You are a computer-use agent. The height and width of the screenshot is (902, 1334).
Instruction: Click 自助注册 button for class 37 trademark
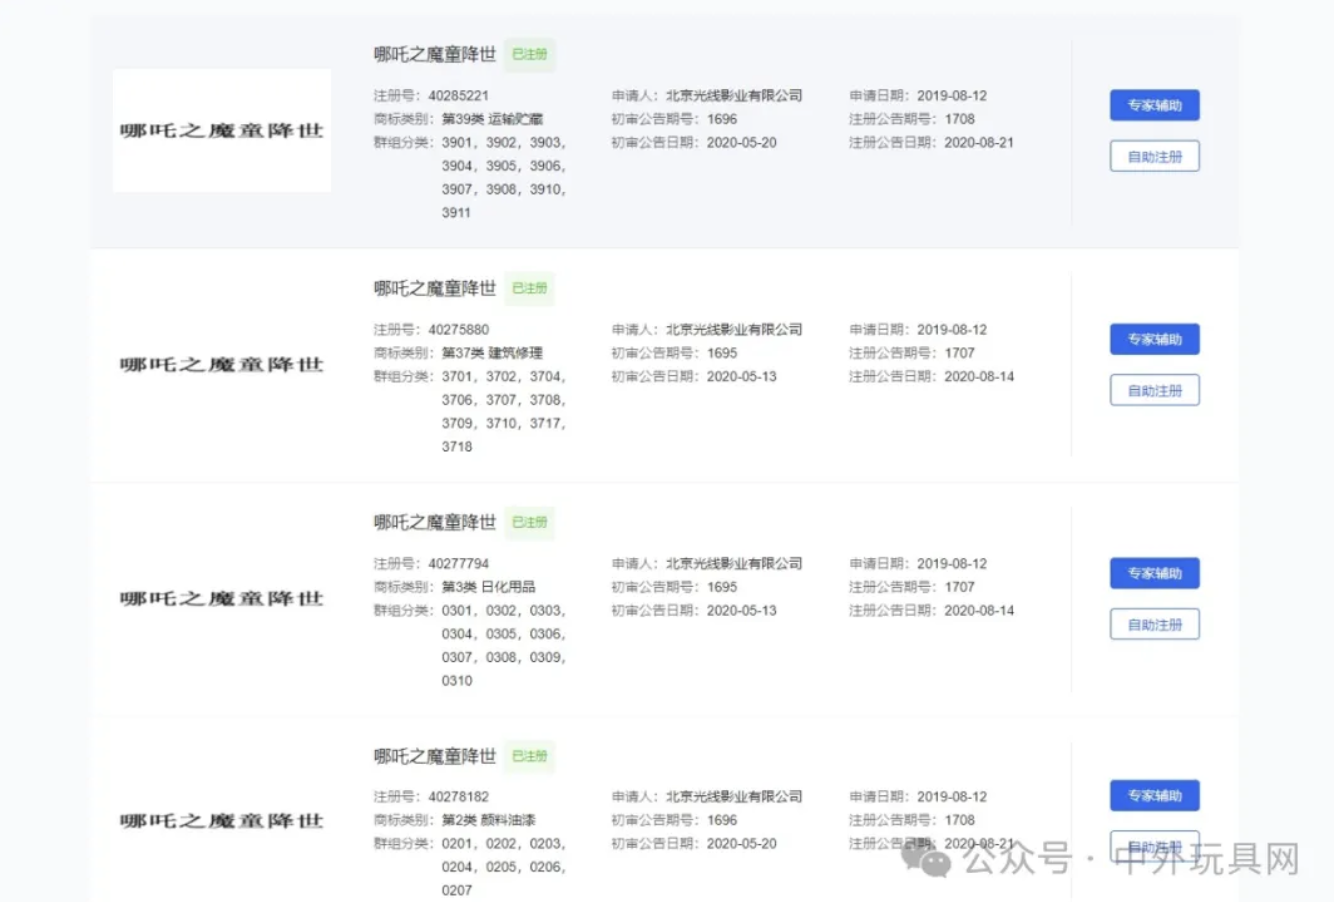tap(1154, 390)
